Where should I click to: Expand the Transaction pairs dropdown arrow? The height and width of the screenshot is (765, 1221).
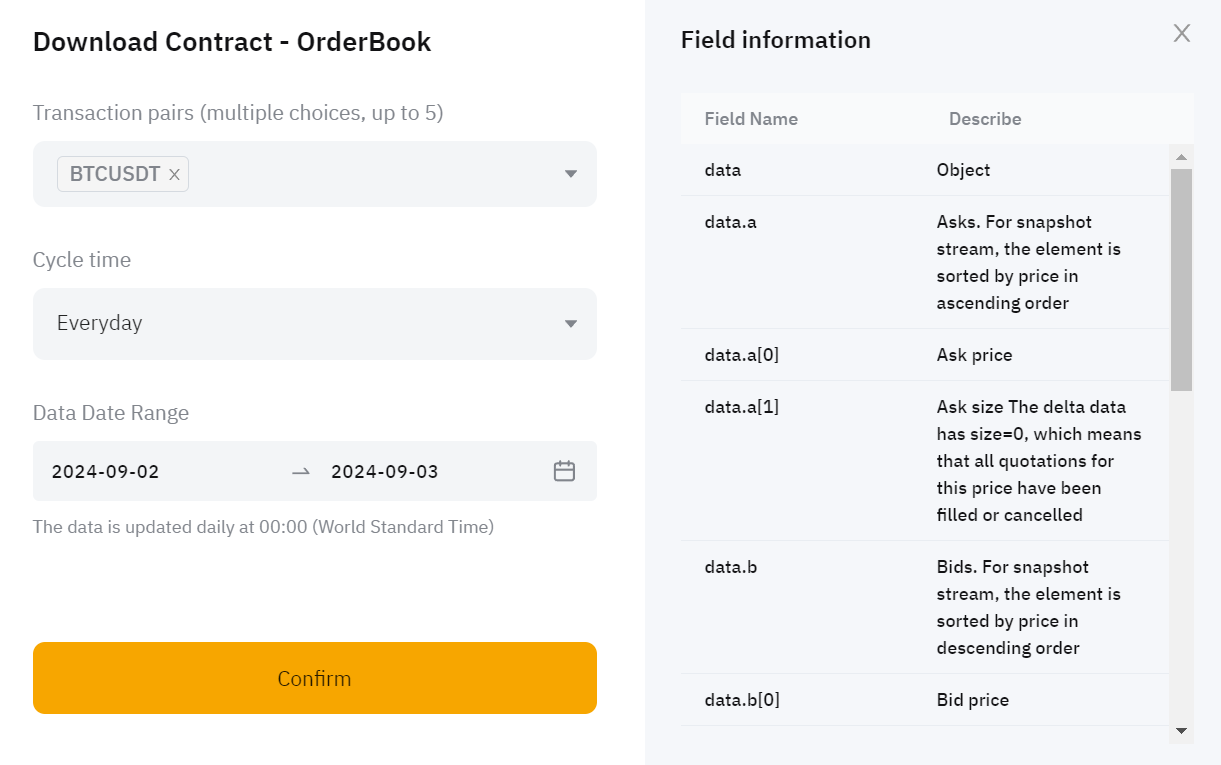(x=571, y=174)
